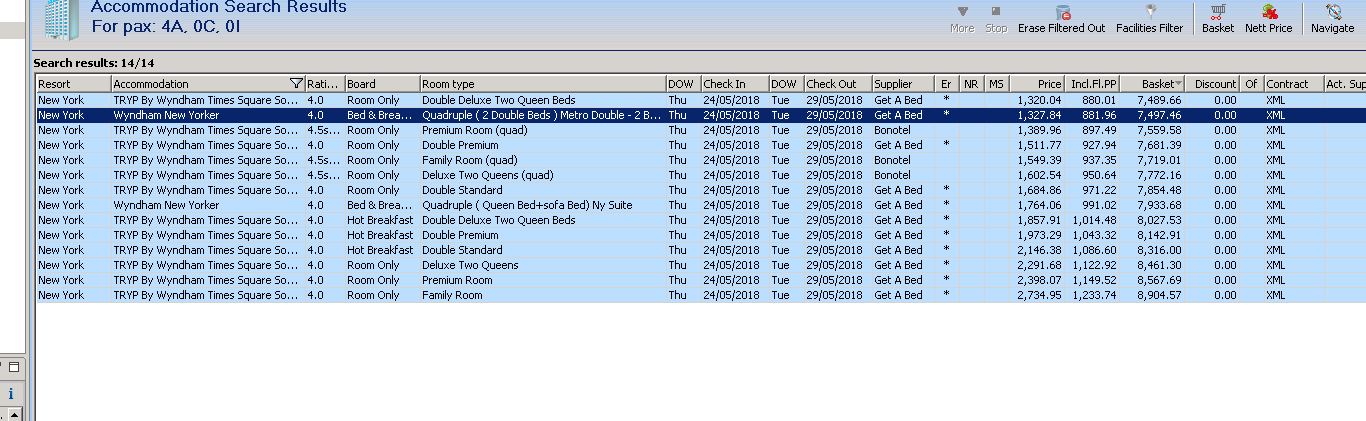
Task: Click the Er column header
Action: pos(947,84)
